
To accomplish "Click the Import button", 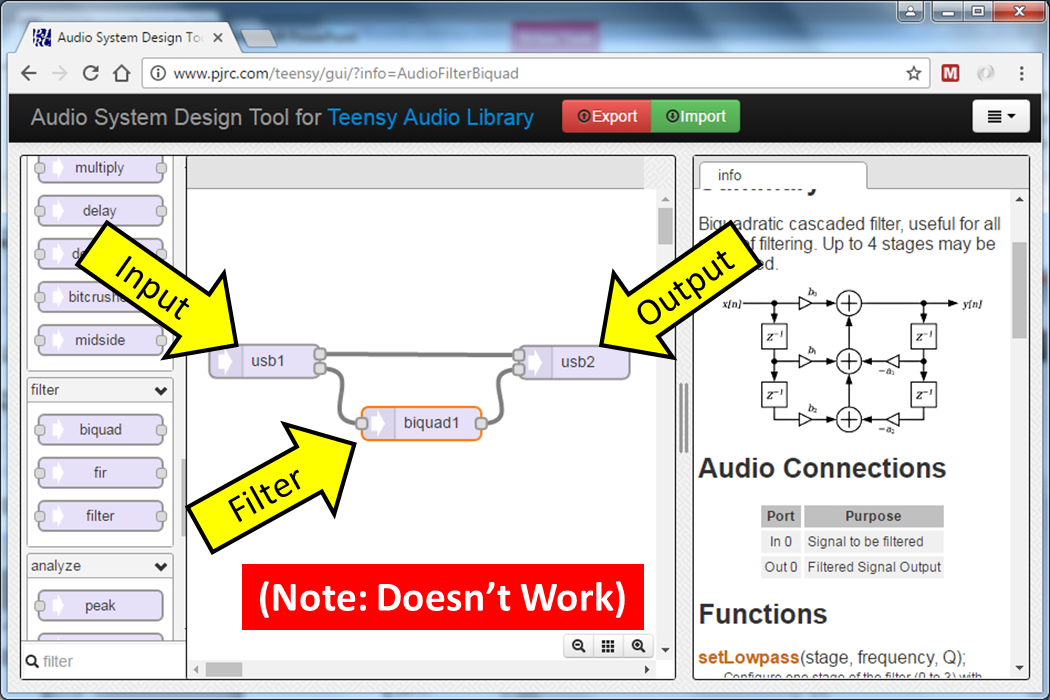I will coord(696,117).
